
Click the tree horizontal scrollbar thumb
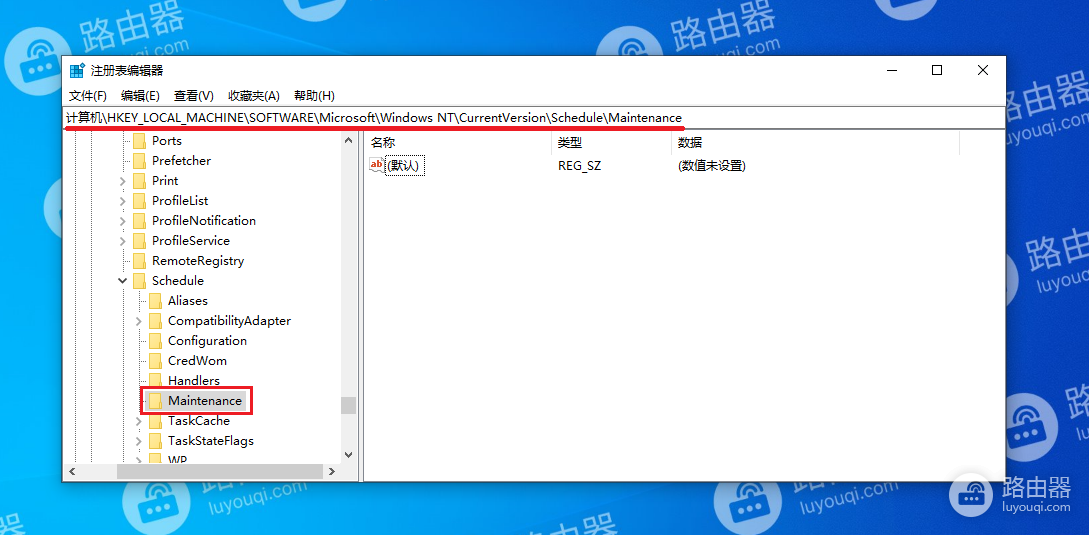(x=220, y=471)
